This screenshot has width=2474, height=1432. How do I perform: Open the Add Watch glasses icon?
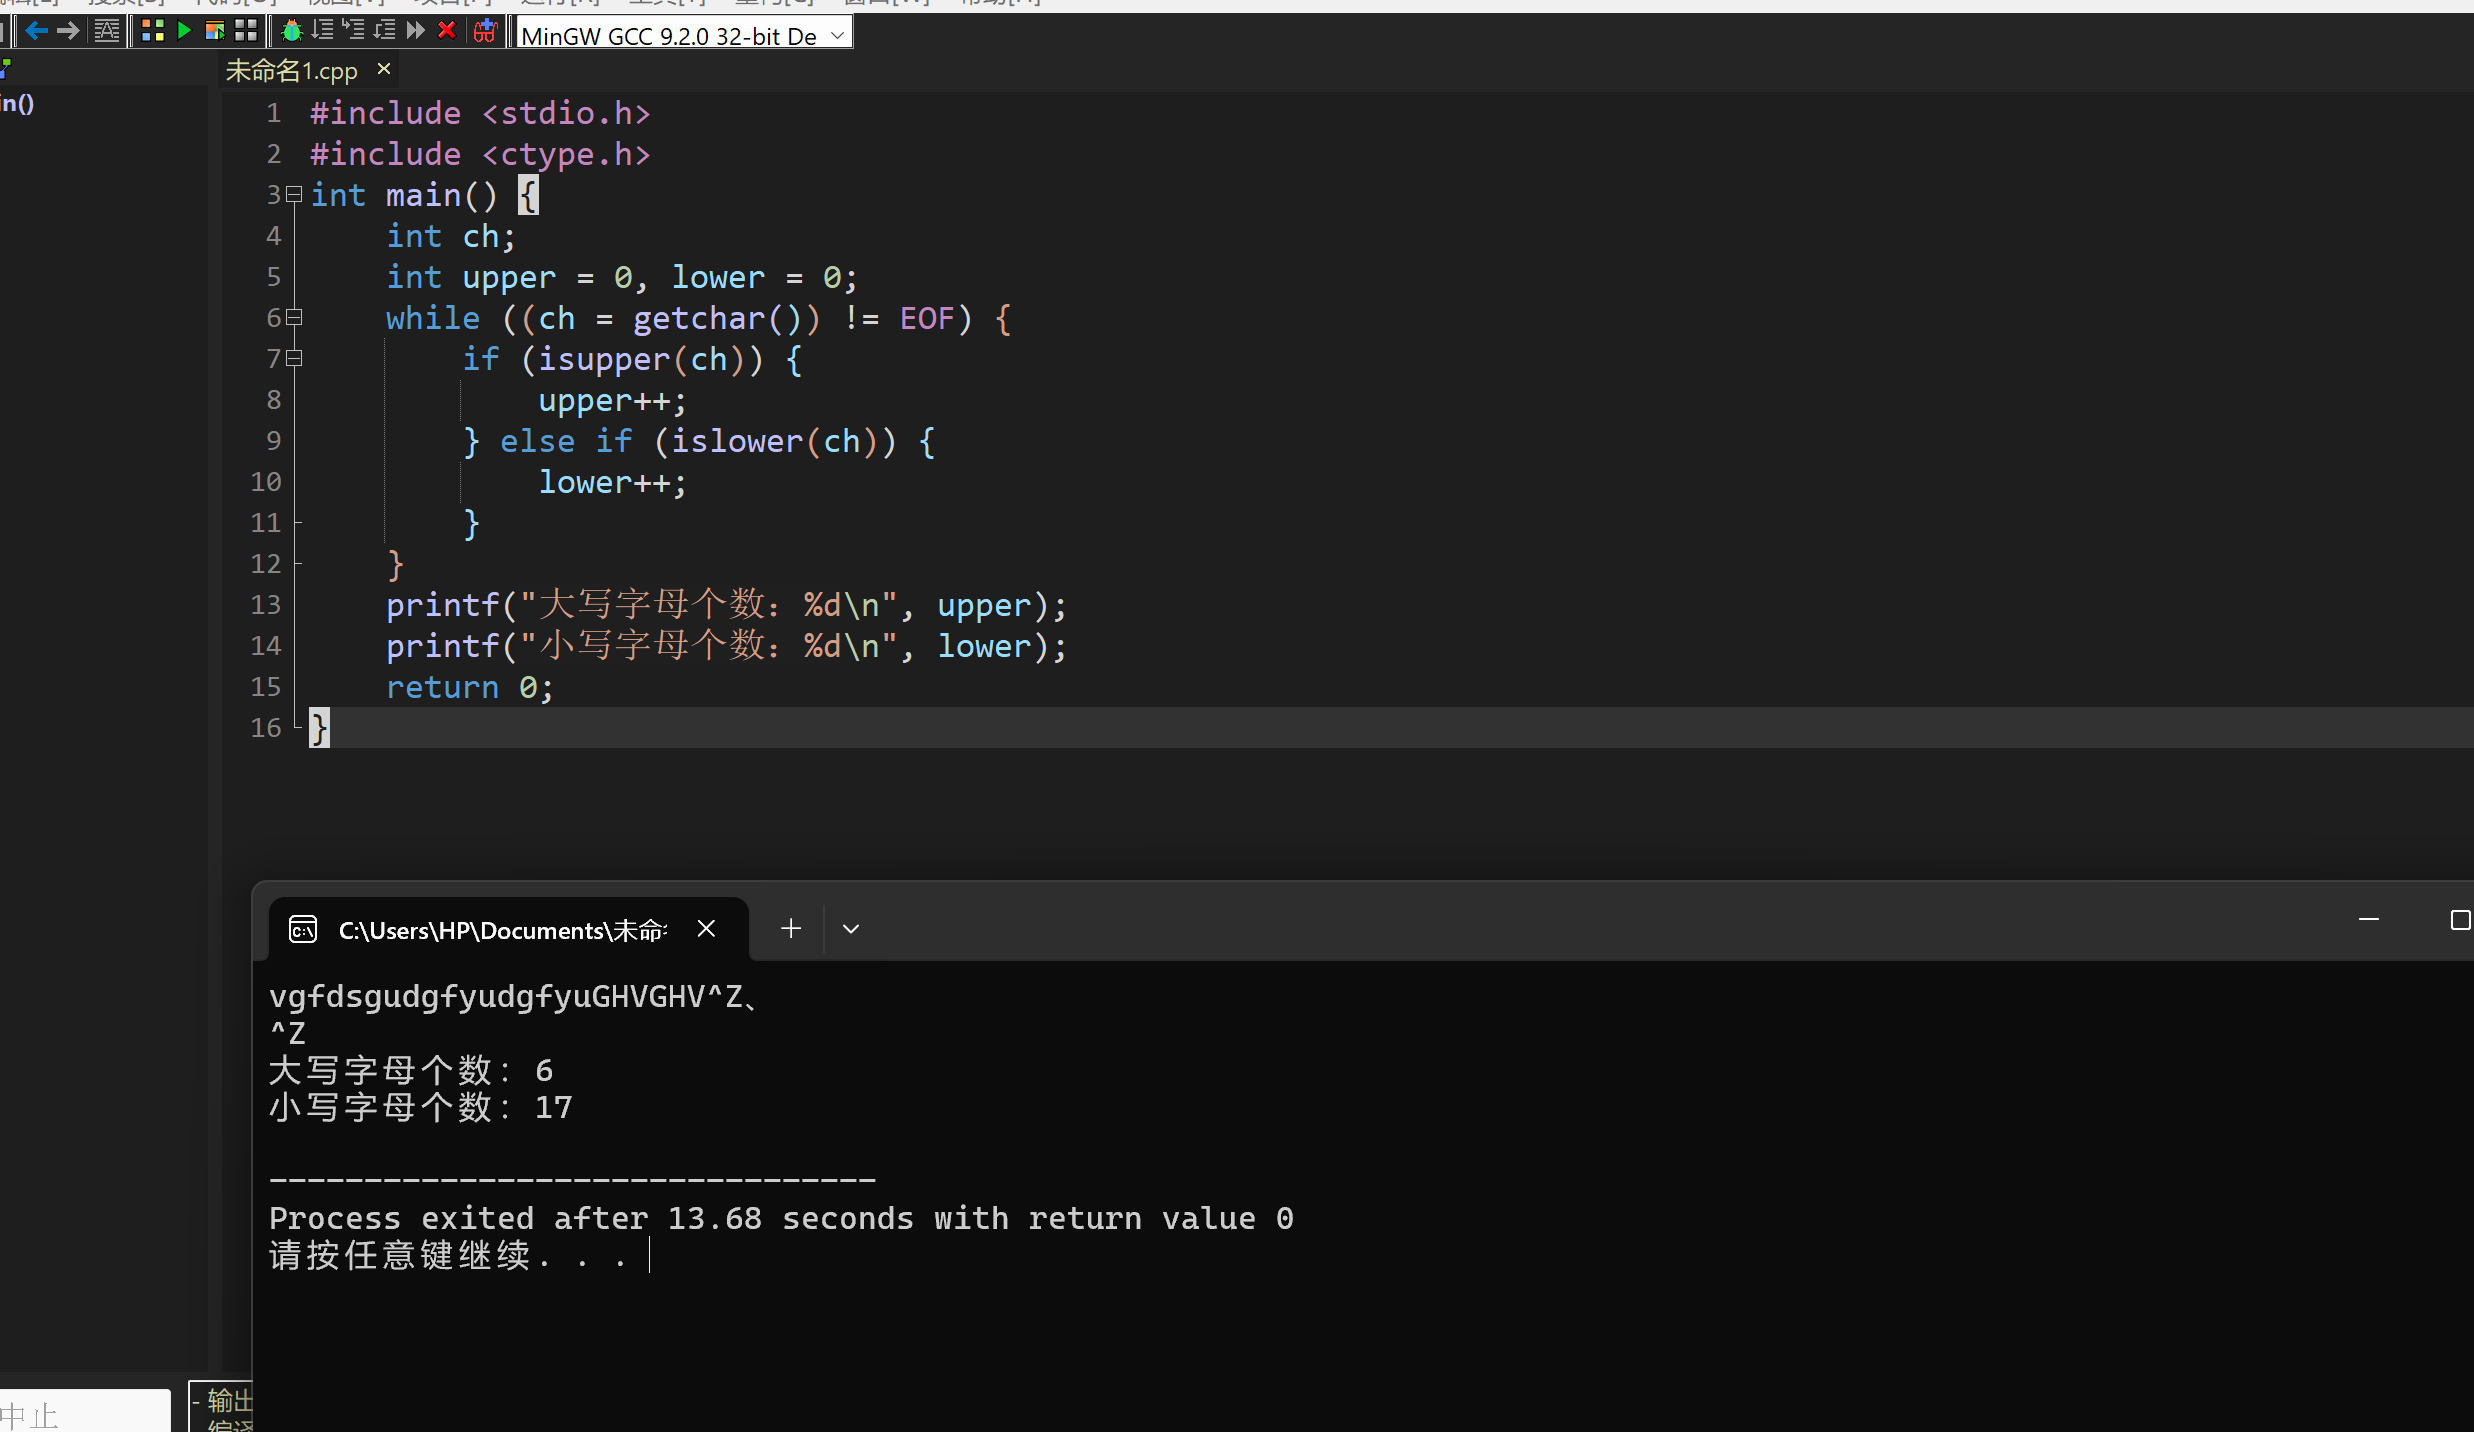coord(485,31)
